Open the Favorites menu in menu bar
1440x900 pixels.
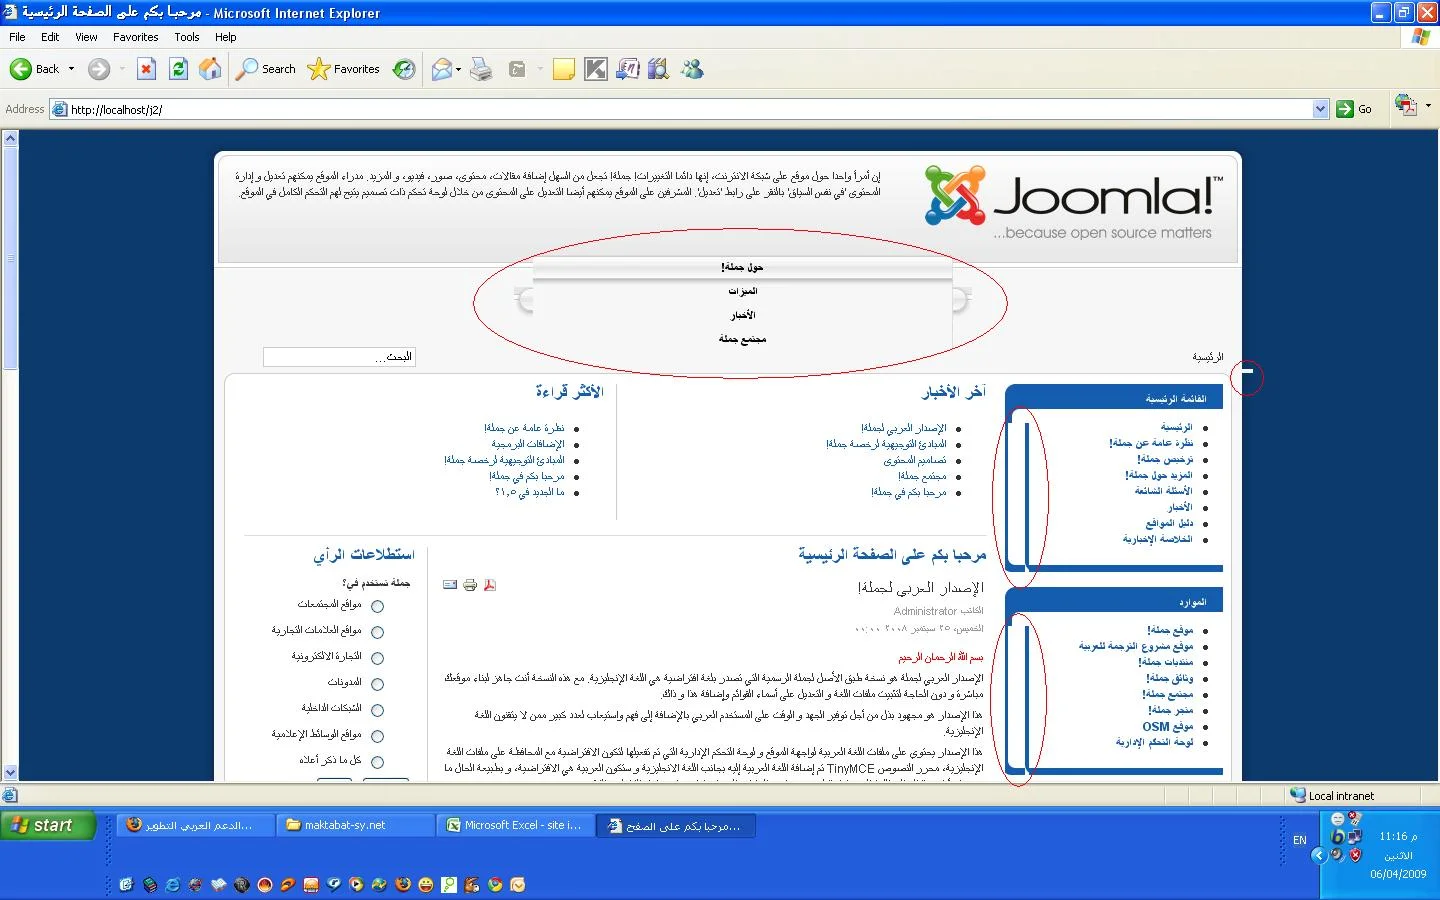click(x=135, y=37)
